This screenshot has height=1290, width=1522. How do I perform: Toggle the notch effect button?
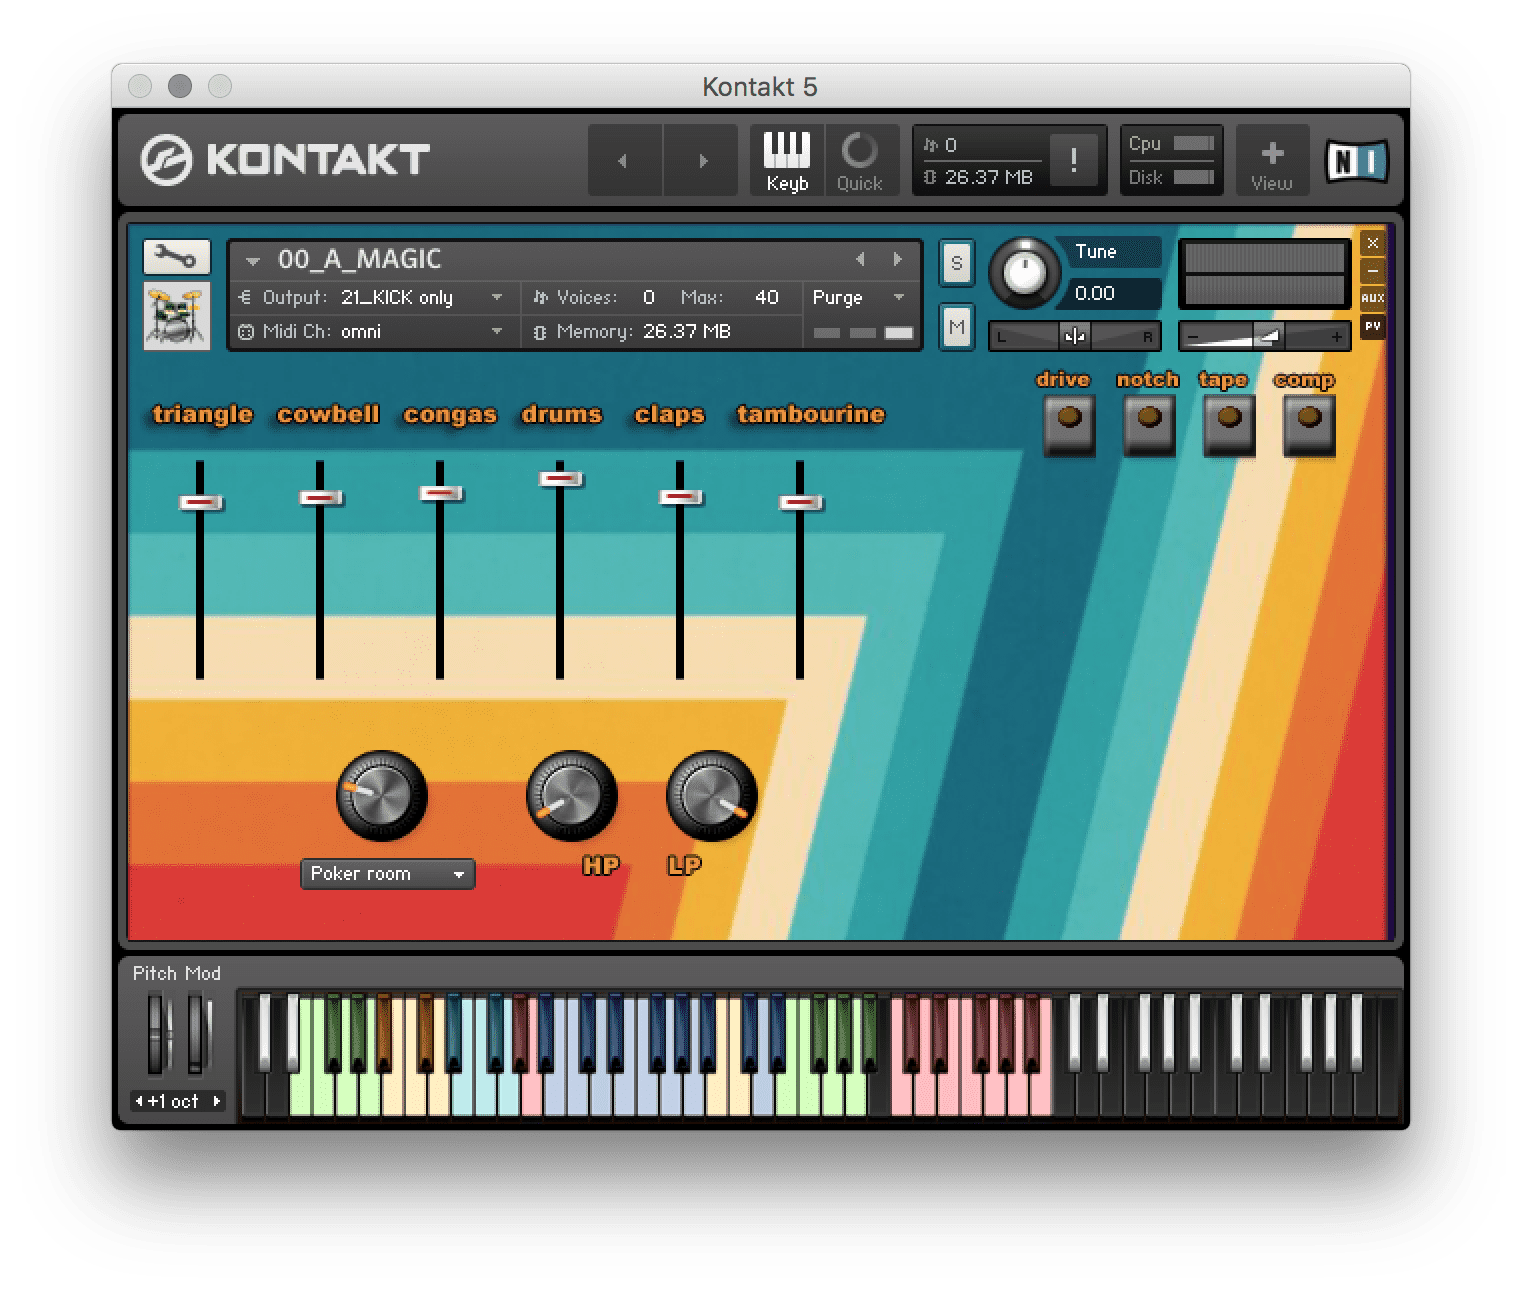click(x=1149, y=424)
